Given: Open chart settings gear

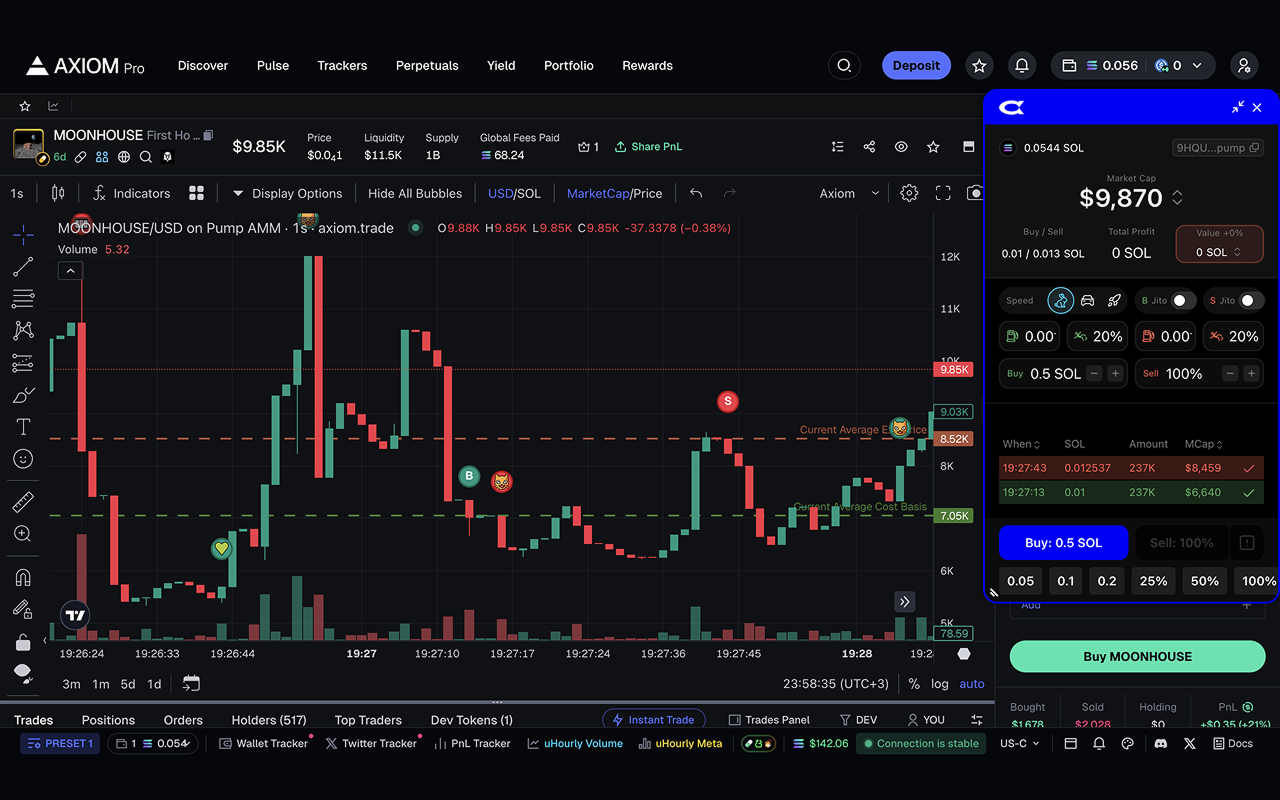Looking at the screenshot, I should (909, 193).
